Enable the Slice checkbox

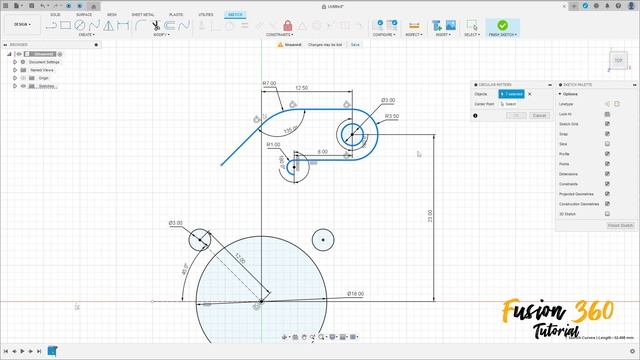[x=607, y=144]
